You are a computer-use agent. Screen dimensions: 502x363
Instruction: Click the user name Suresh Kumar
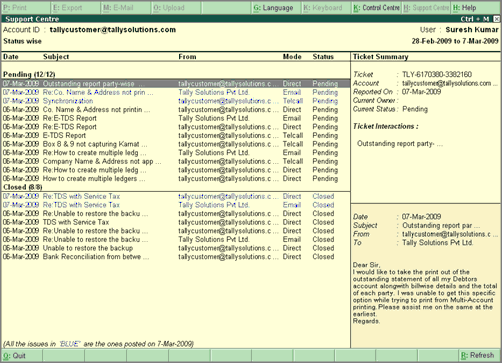[472, 30]
